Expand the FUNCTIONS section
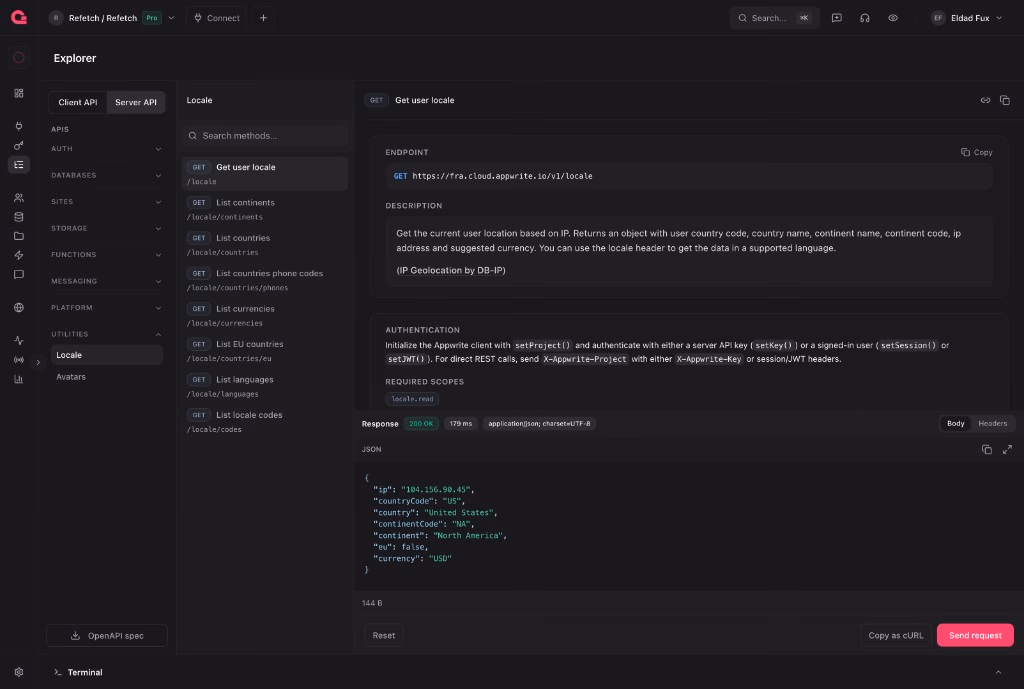 (106, 255)
